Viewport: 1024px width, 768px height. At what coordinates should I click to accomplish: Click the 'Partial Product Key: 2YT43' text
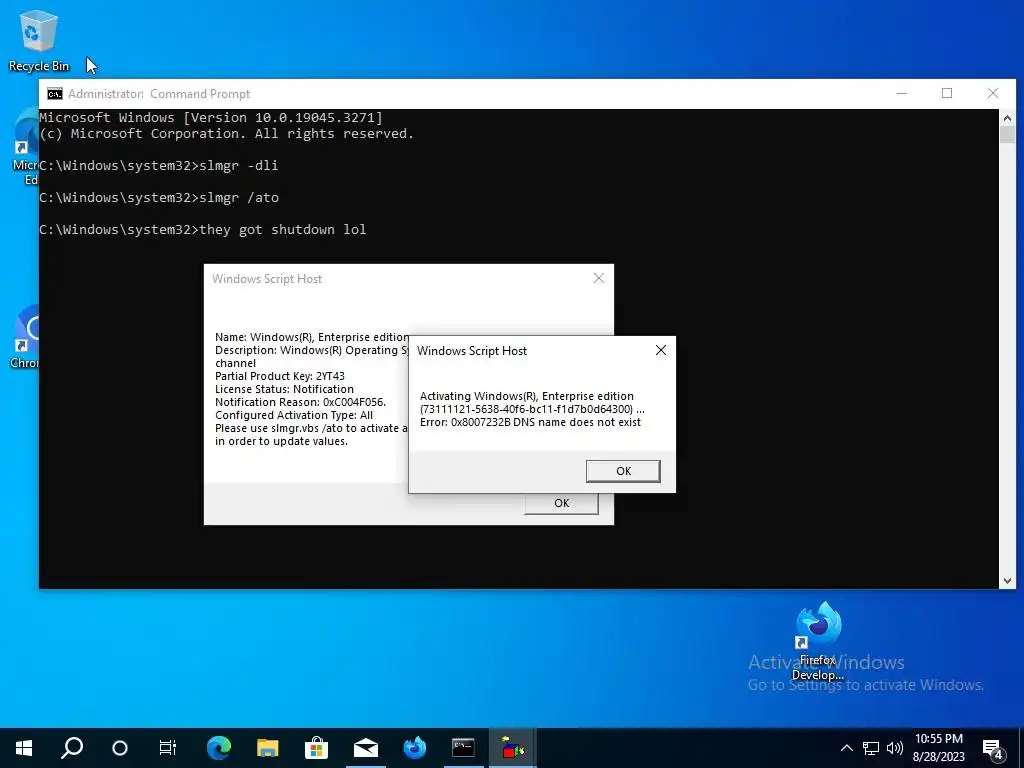click(280, 376)
